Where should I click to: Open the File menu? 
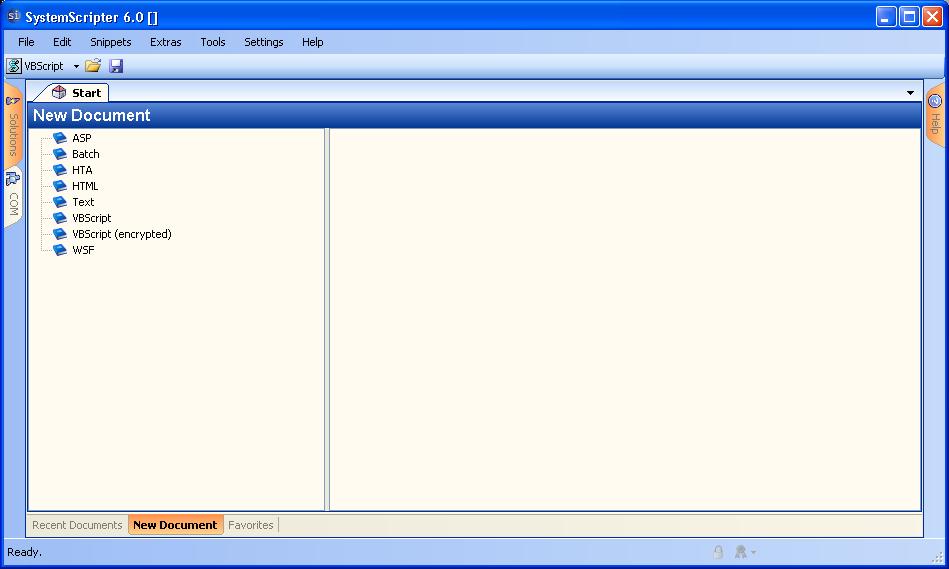26,42
